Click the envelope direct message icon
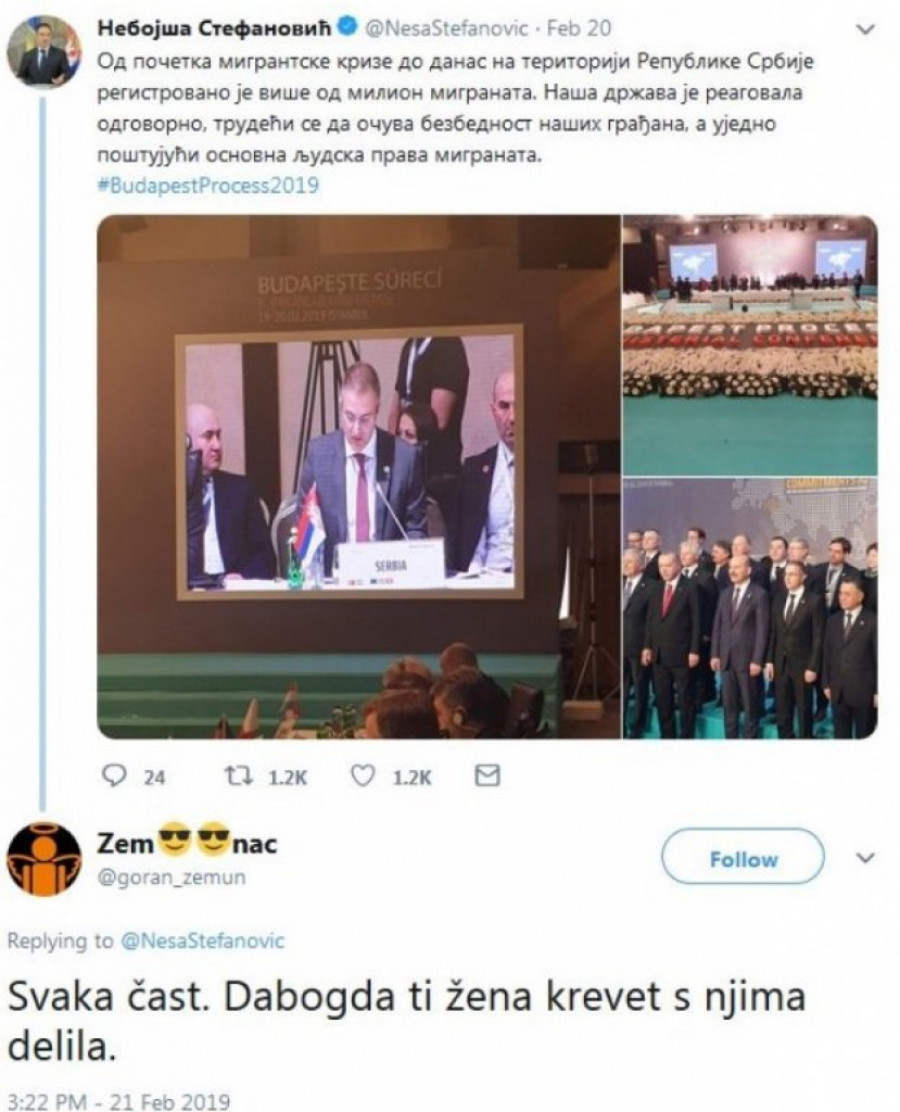 [487, 776]
